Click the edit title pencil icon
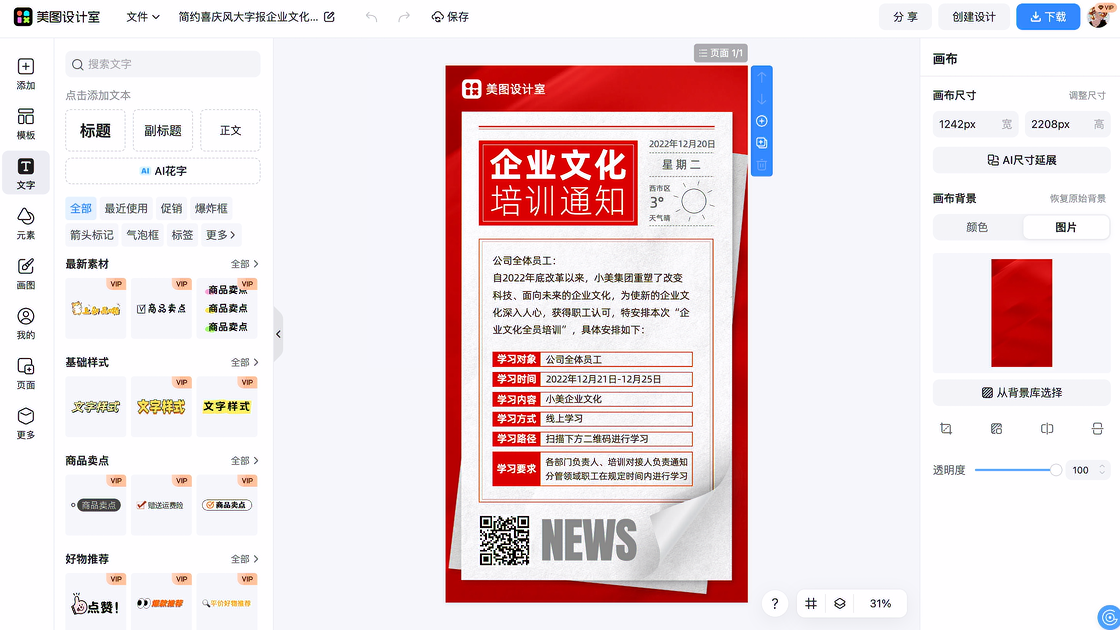 pos(330,17)
